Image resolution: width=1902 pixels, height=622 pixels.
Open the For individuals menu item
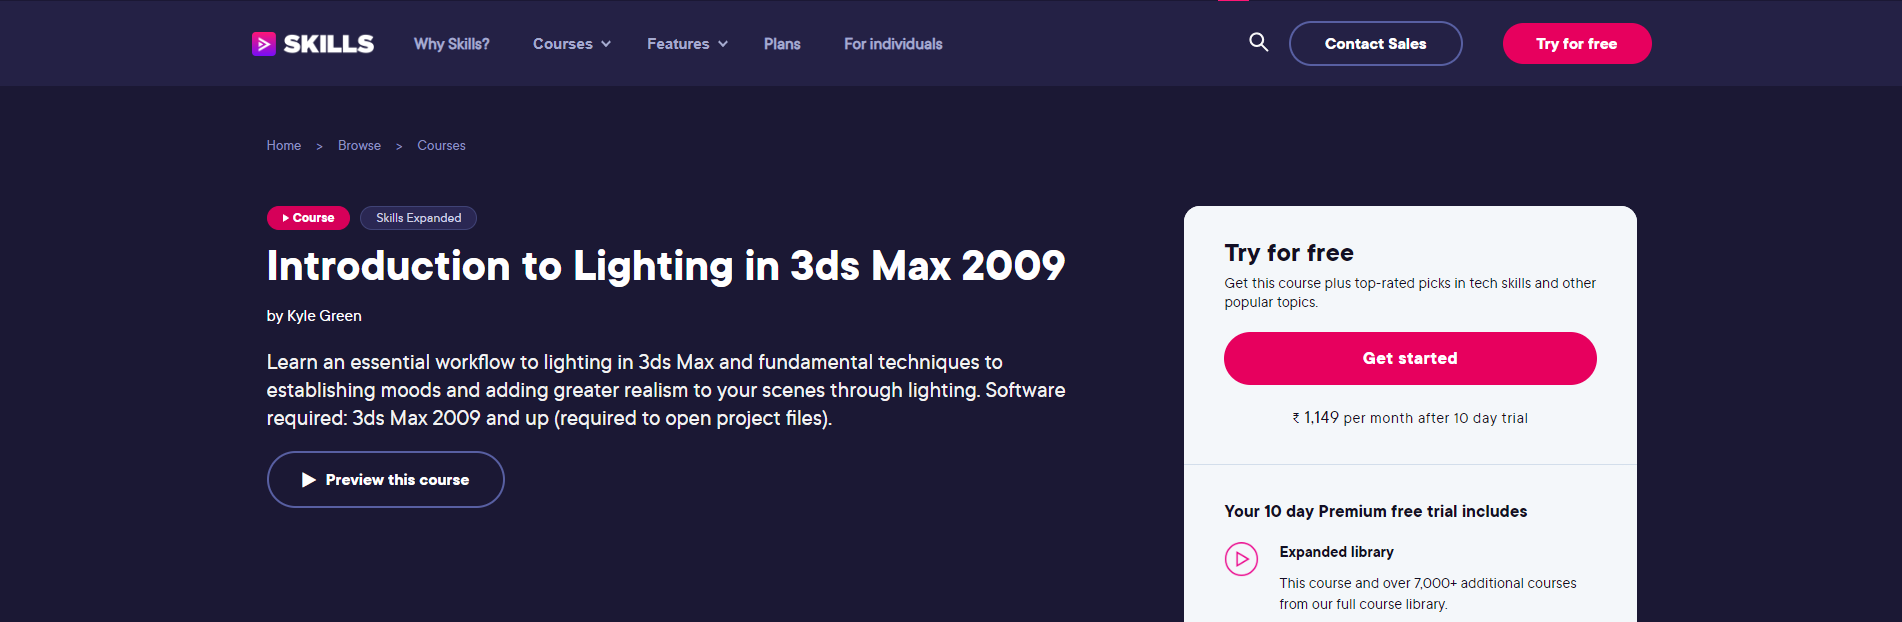click(893, 44)
